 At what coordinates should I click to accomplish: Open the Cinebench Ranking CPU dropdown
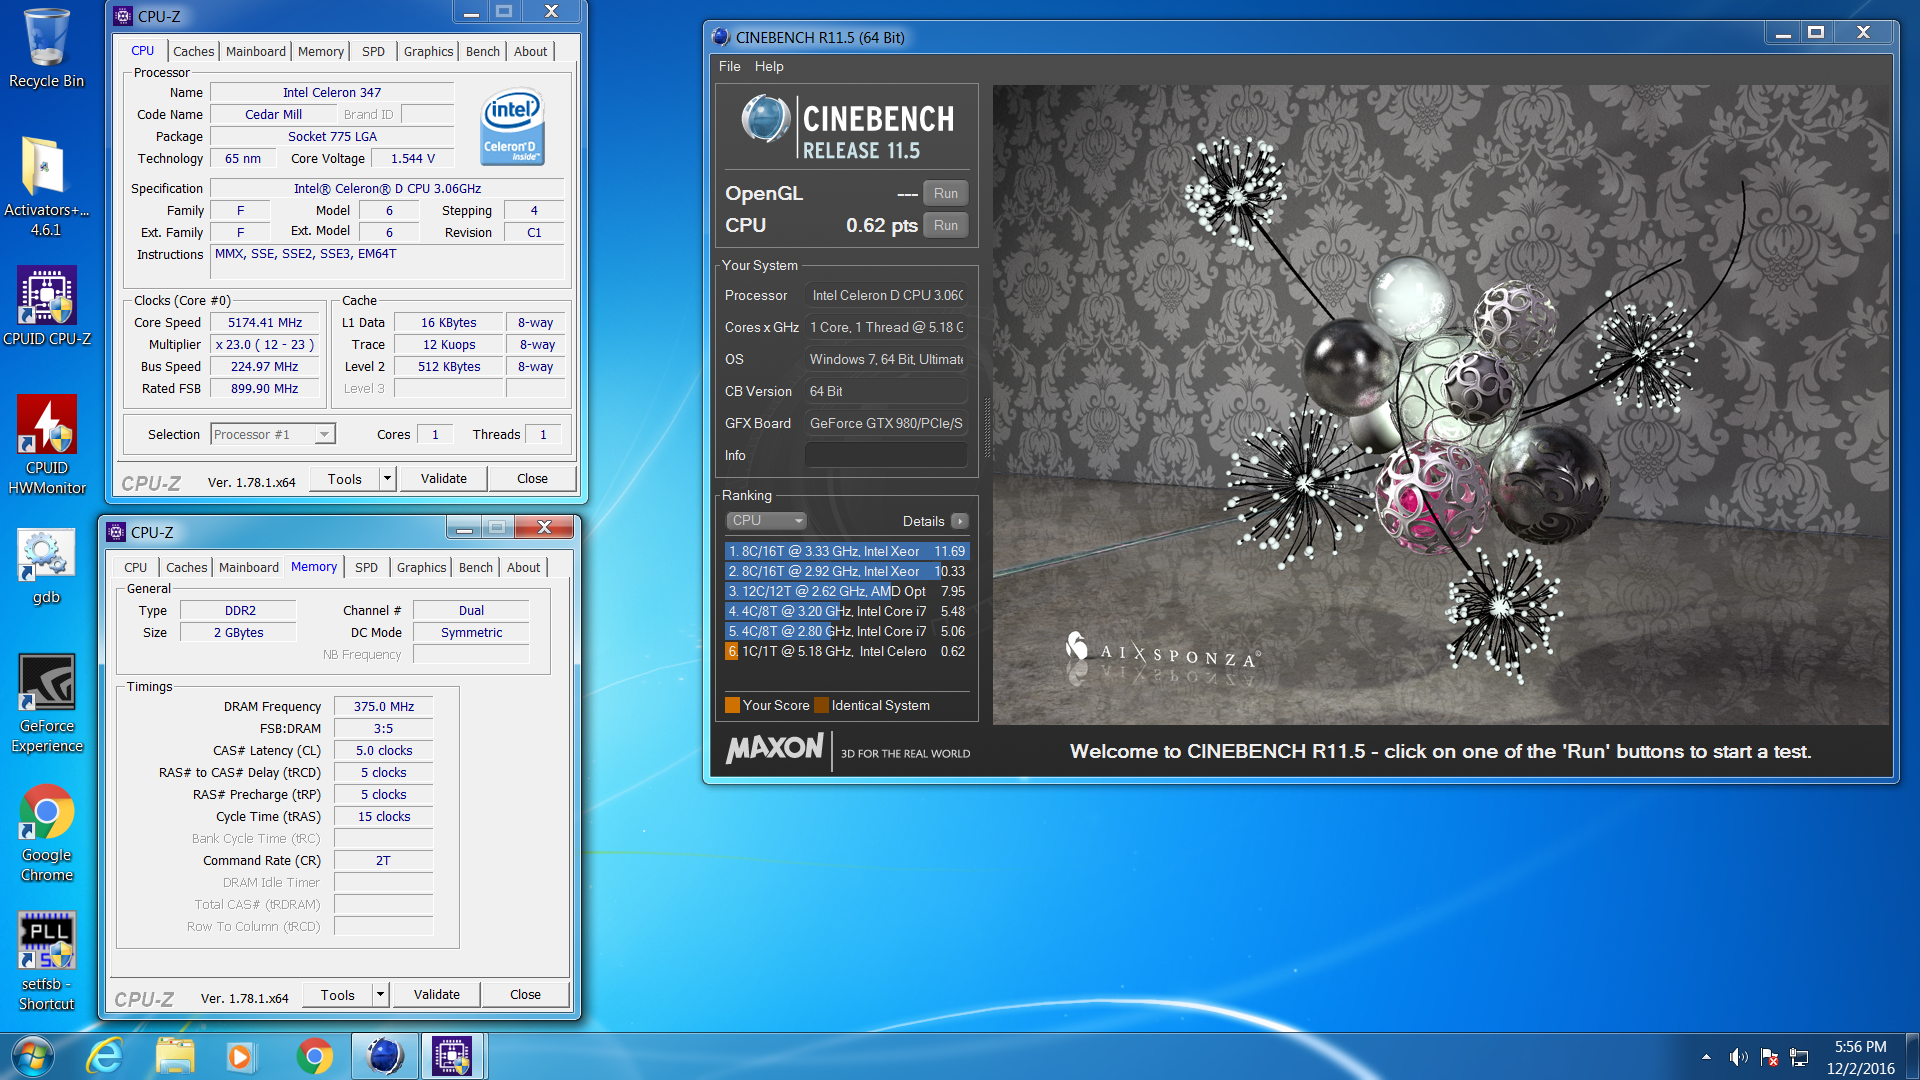[x=766, y=520]
